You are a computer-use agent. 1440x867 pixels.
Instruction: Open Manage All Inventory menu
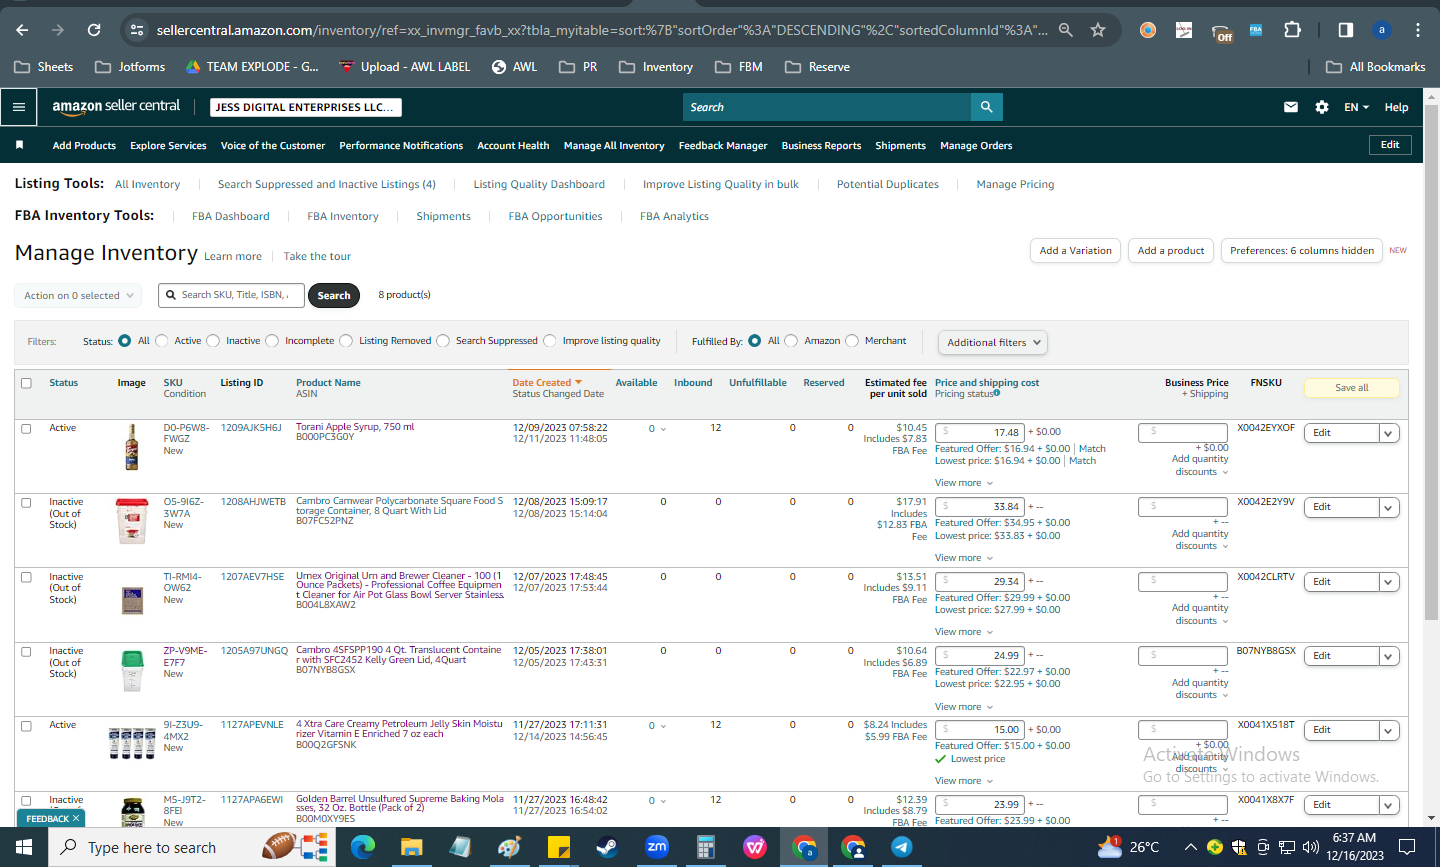[614, 145]
